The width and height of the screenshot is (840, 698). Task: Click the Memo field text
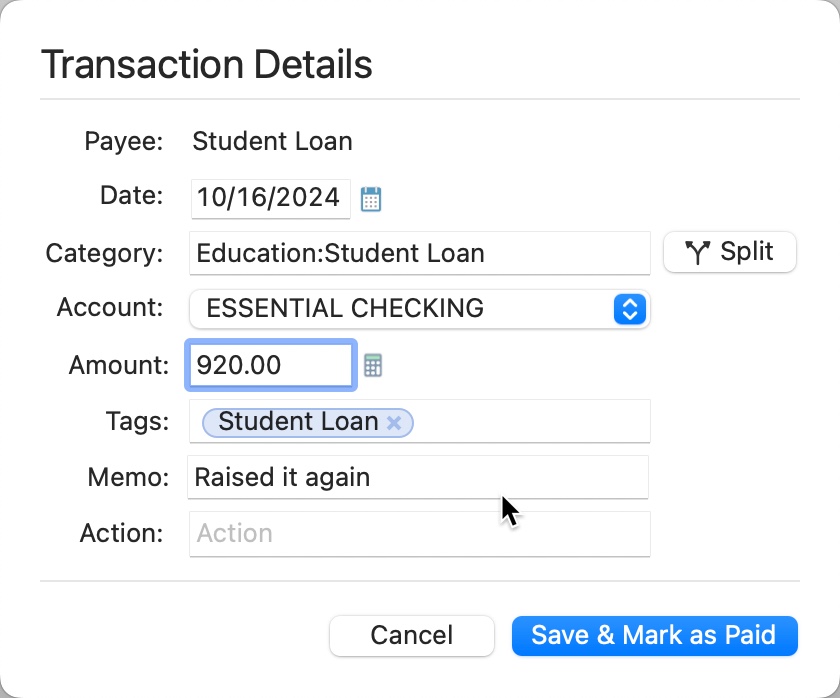[x=283, y=477]
